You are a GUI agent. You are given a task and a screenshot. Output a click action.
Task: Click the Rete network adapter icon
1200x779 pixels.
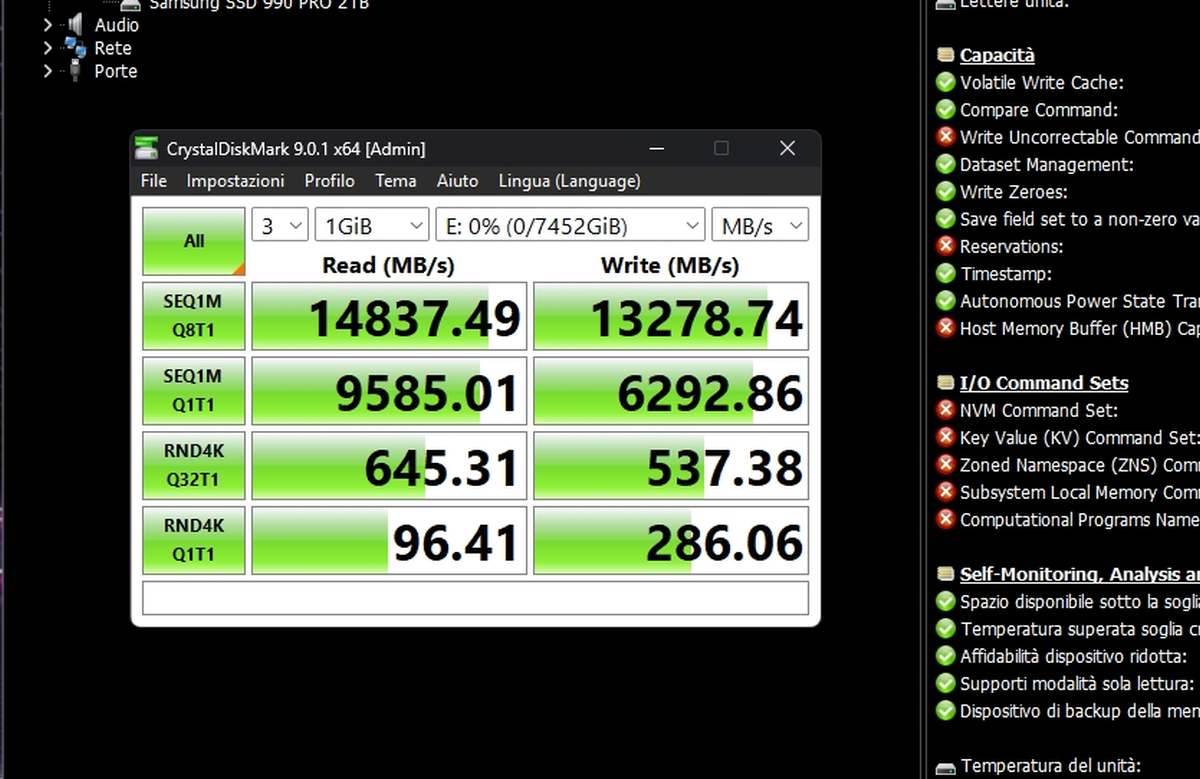click(x=73, y=48)
